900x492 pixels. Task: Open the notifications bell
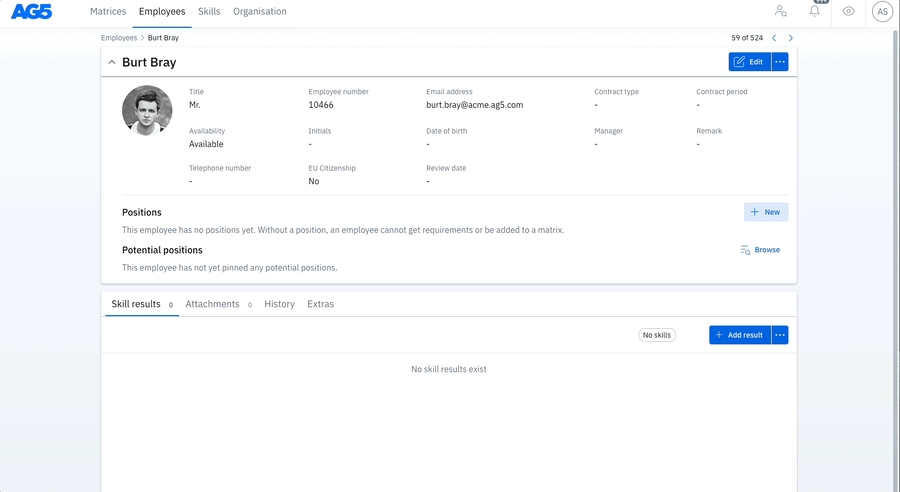click(x=814, y=12)
